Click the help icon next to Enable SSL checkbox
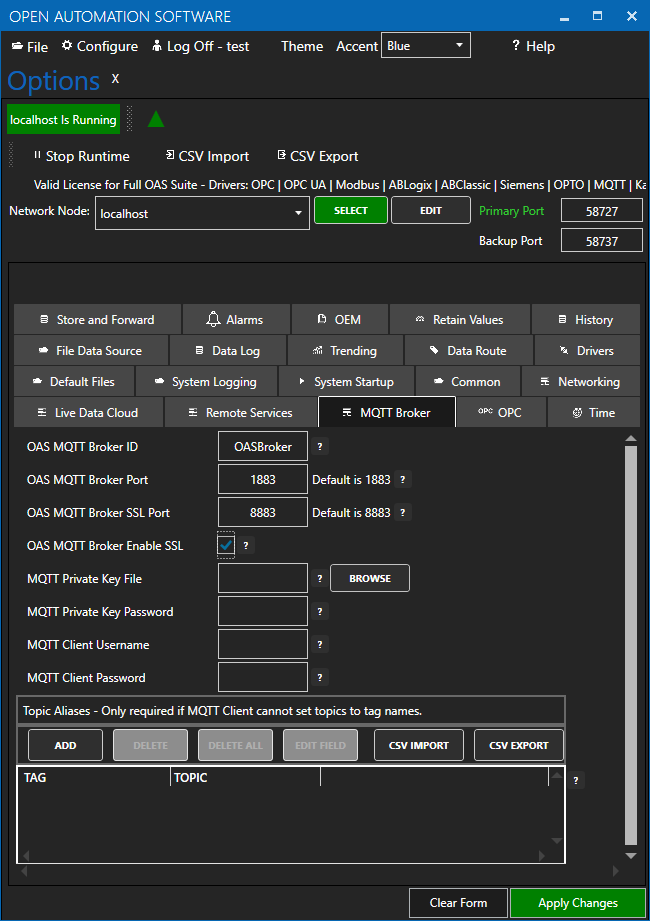This screenshot has width=650, height=921. coord(247,545)
